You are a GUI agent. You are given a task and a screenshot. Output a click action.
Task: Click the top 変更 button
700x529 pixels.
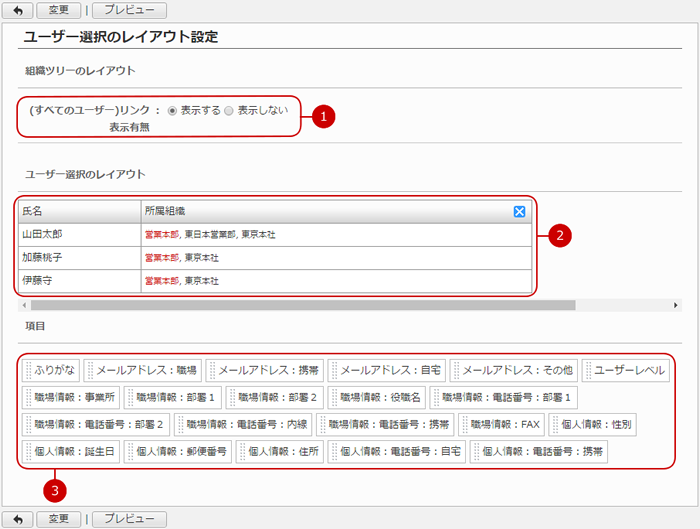pos(58,10)
